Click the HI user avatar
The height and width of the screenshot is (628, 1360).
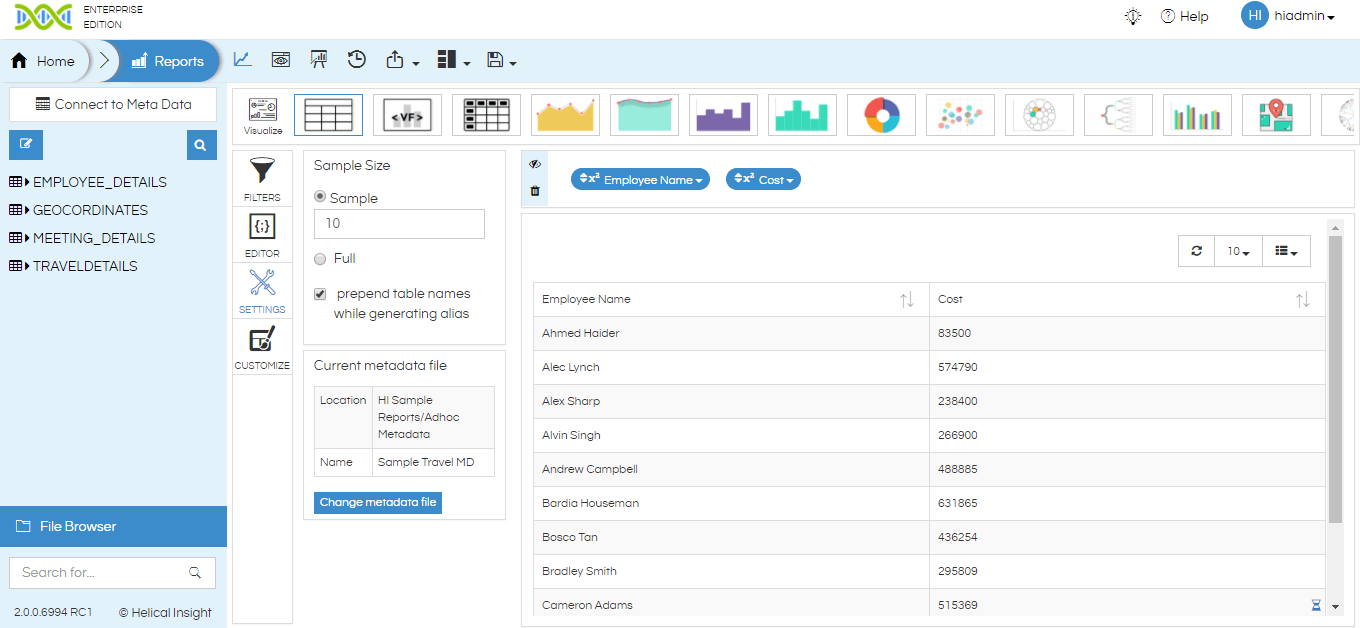[x=1254, y=15]
